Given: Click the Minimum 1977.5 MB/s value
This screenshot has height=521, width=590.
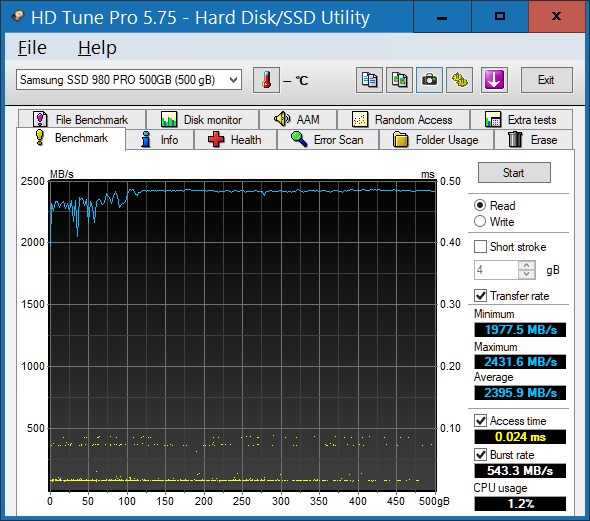Looking at the screenshot, I should point(520,330).
